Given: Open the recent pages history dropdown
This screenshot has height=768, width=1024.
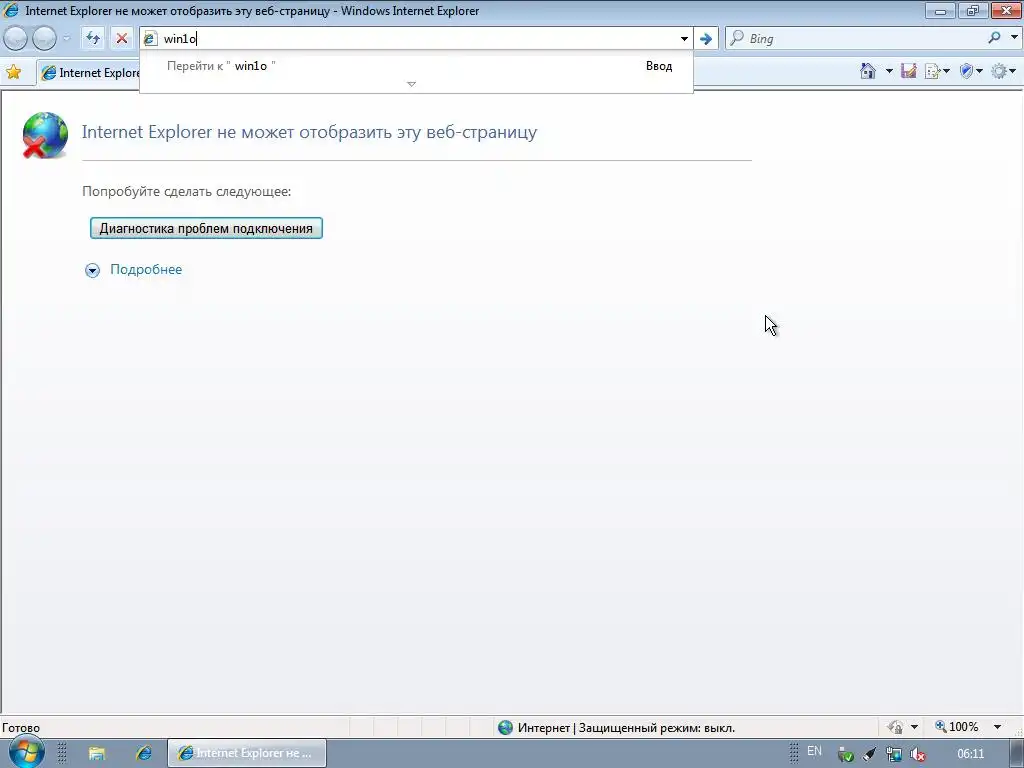Looking at the screenshot, I should [x=66, y=39].
